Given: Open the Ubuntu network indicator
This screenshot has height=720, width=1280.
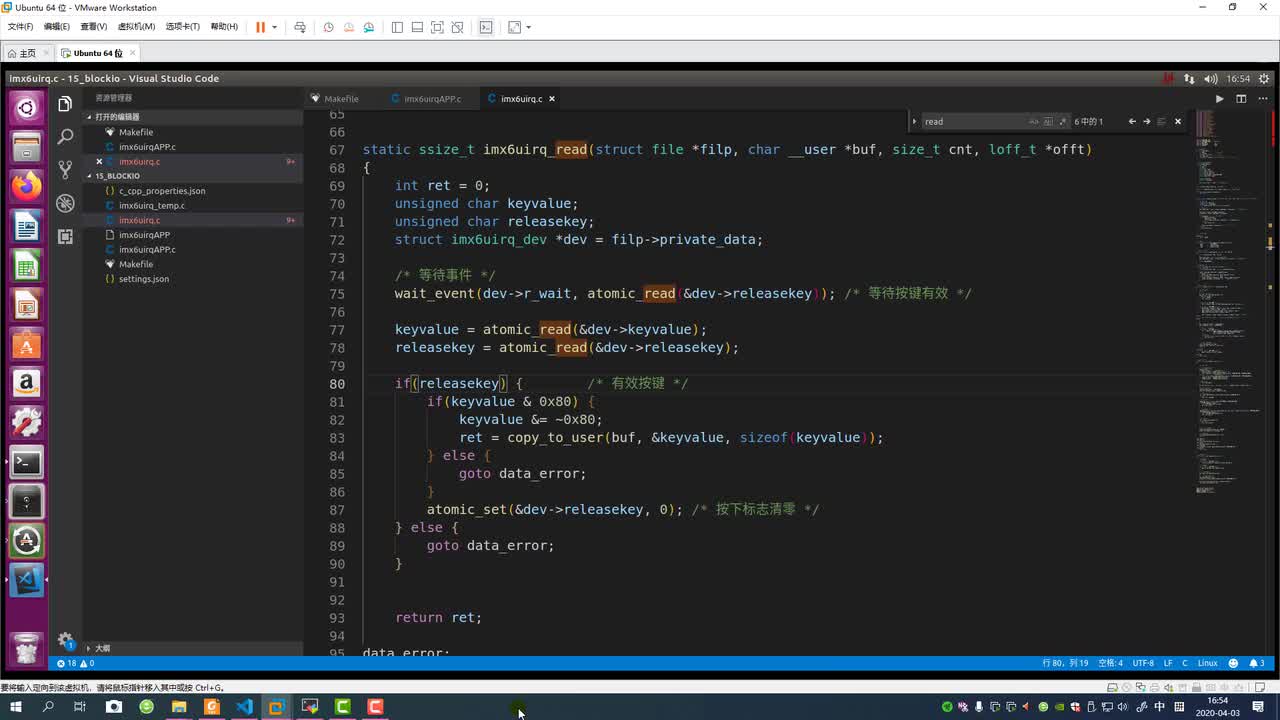Looking at the screenshot, I should (x=1189, y=78).
